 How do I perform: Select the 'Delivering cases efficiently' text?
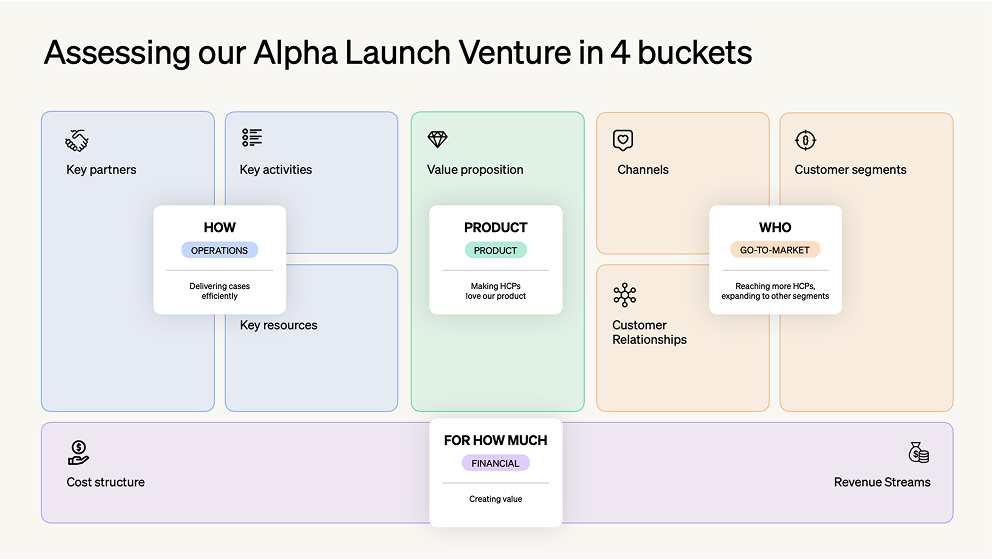[x=220, y=291]
